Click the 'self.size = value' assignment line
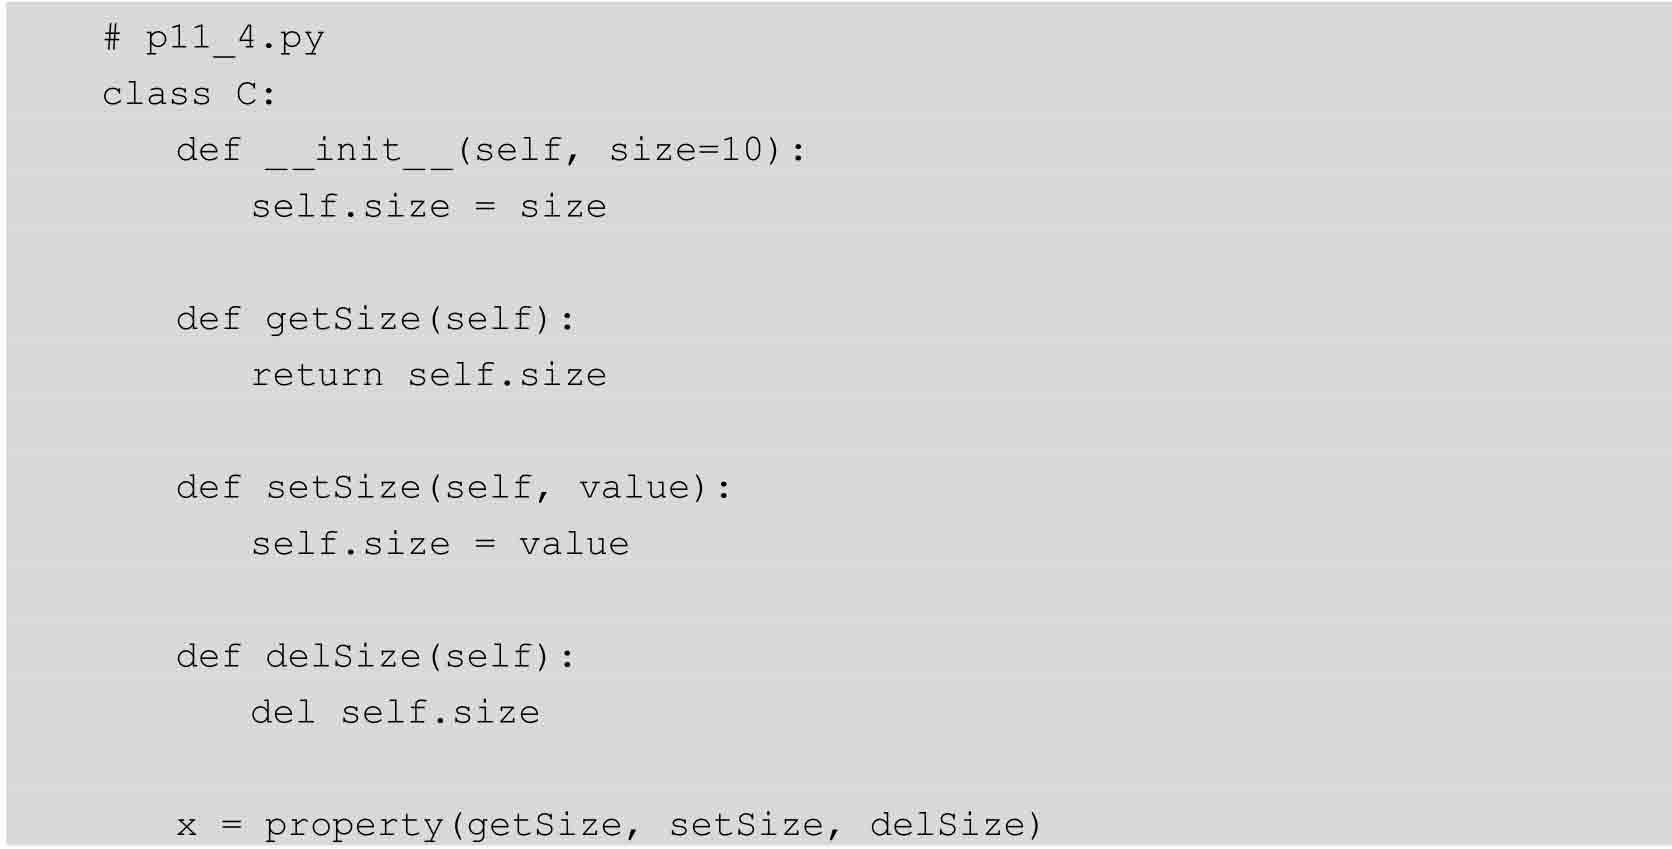 click(x=439, y=545)
